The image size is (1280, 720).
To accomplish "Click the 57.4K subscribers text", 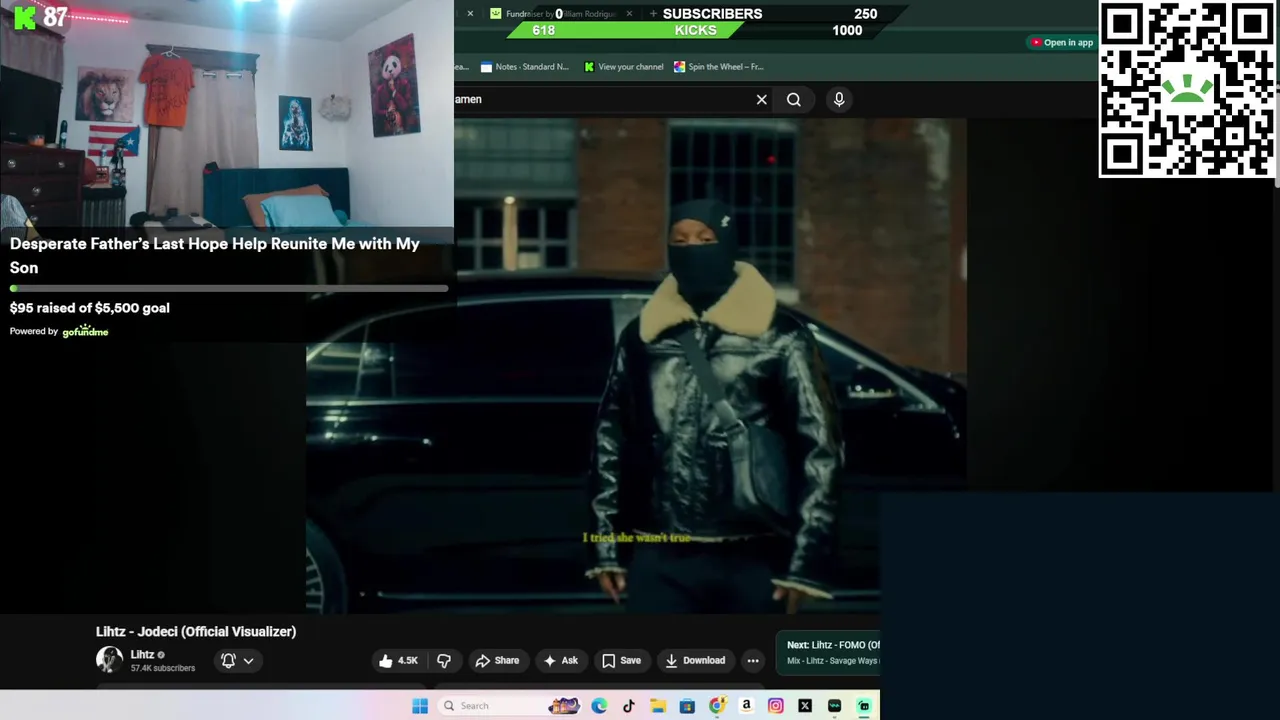I will (x=163, y=668).
